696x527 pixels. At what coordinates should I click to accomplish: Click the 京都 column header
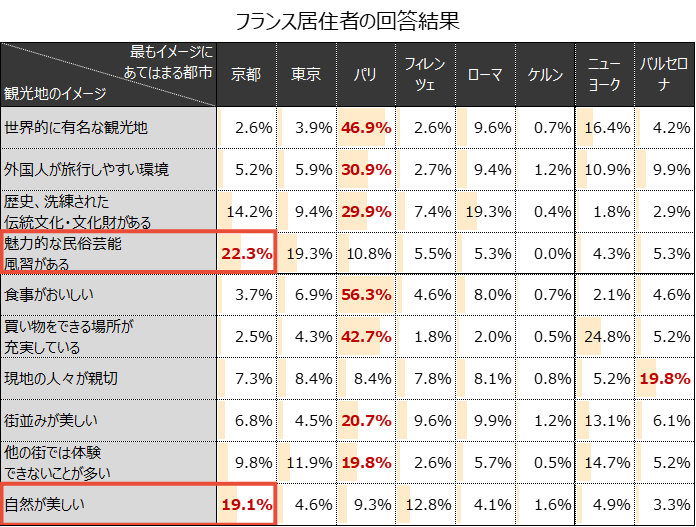coord(246,75)
